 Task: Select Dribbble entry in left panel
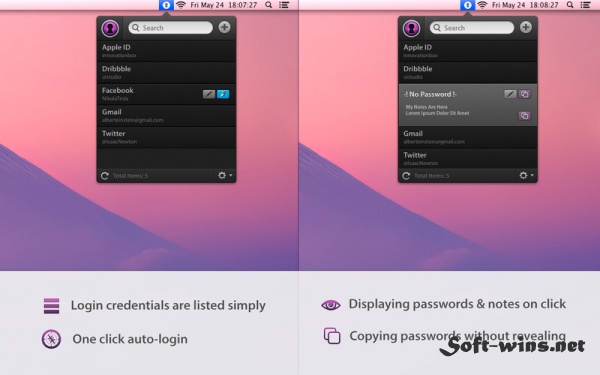coord(166,72)
